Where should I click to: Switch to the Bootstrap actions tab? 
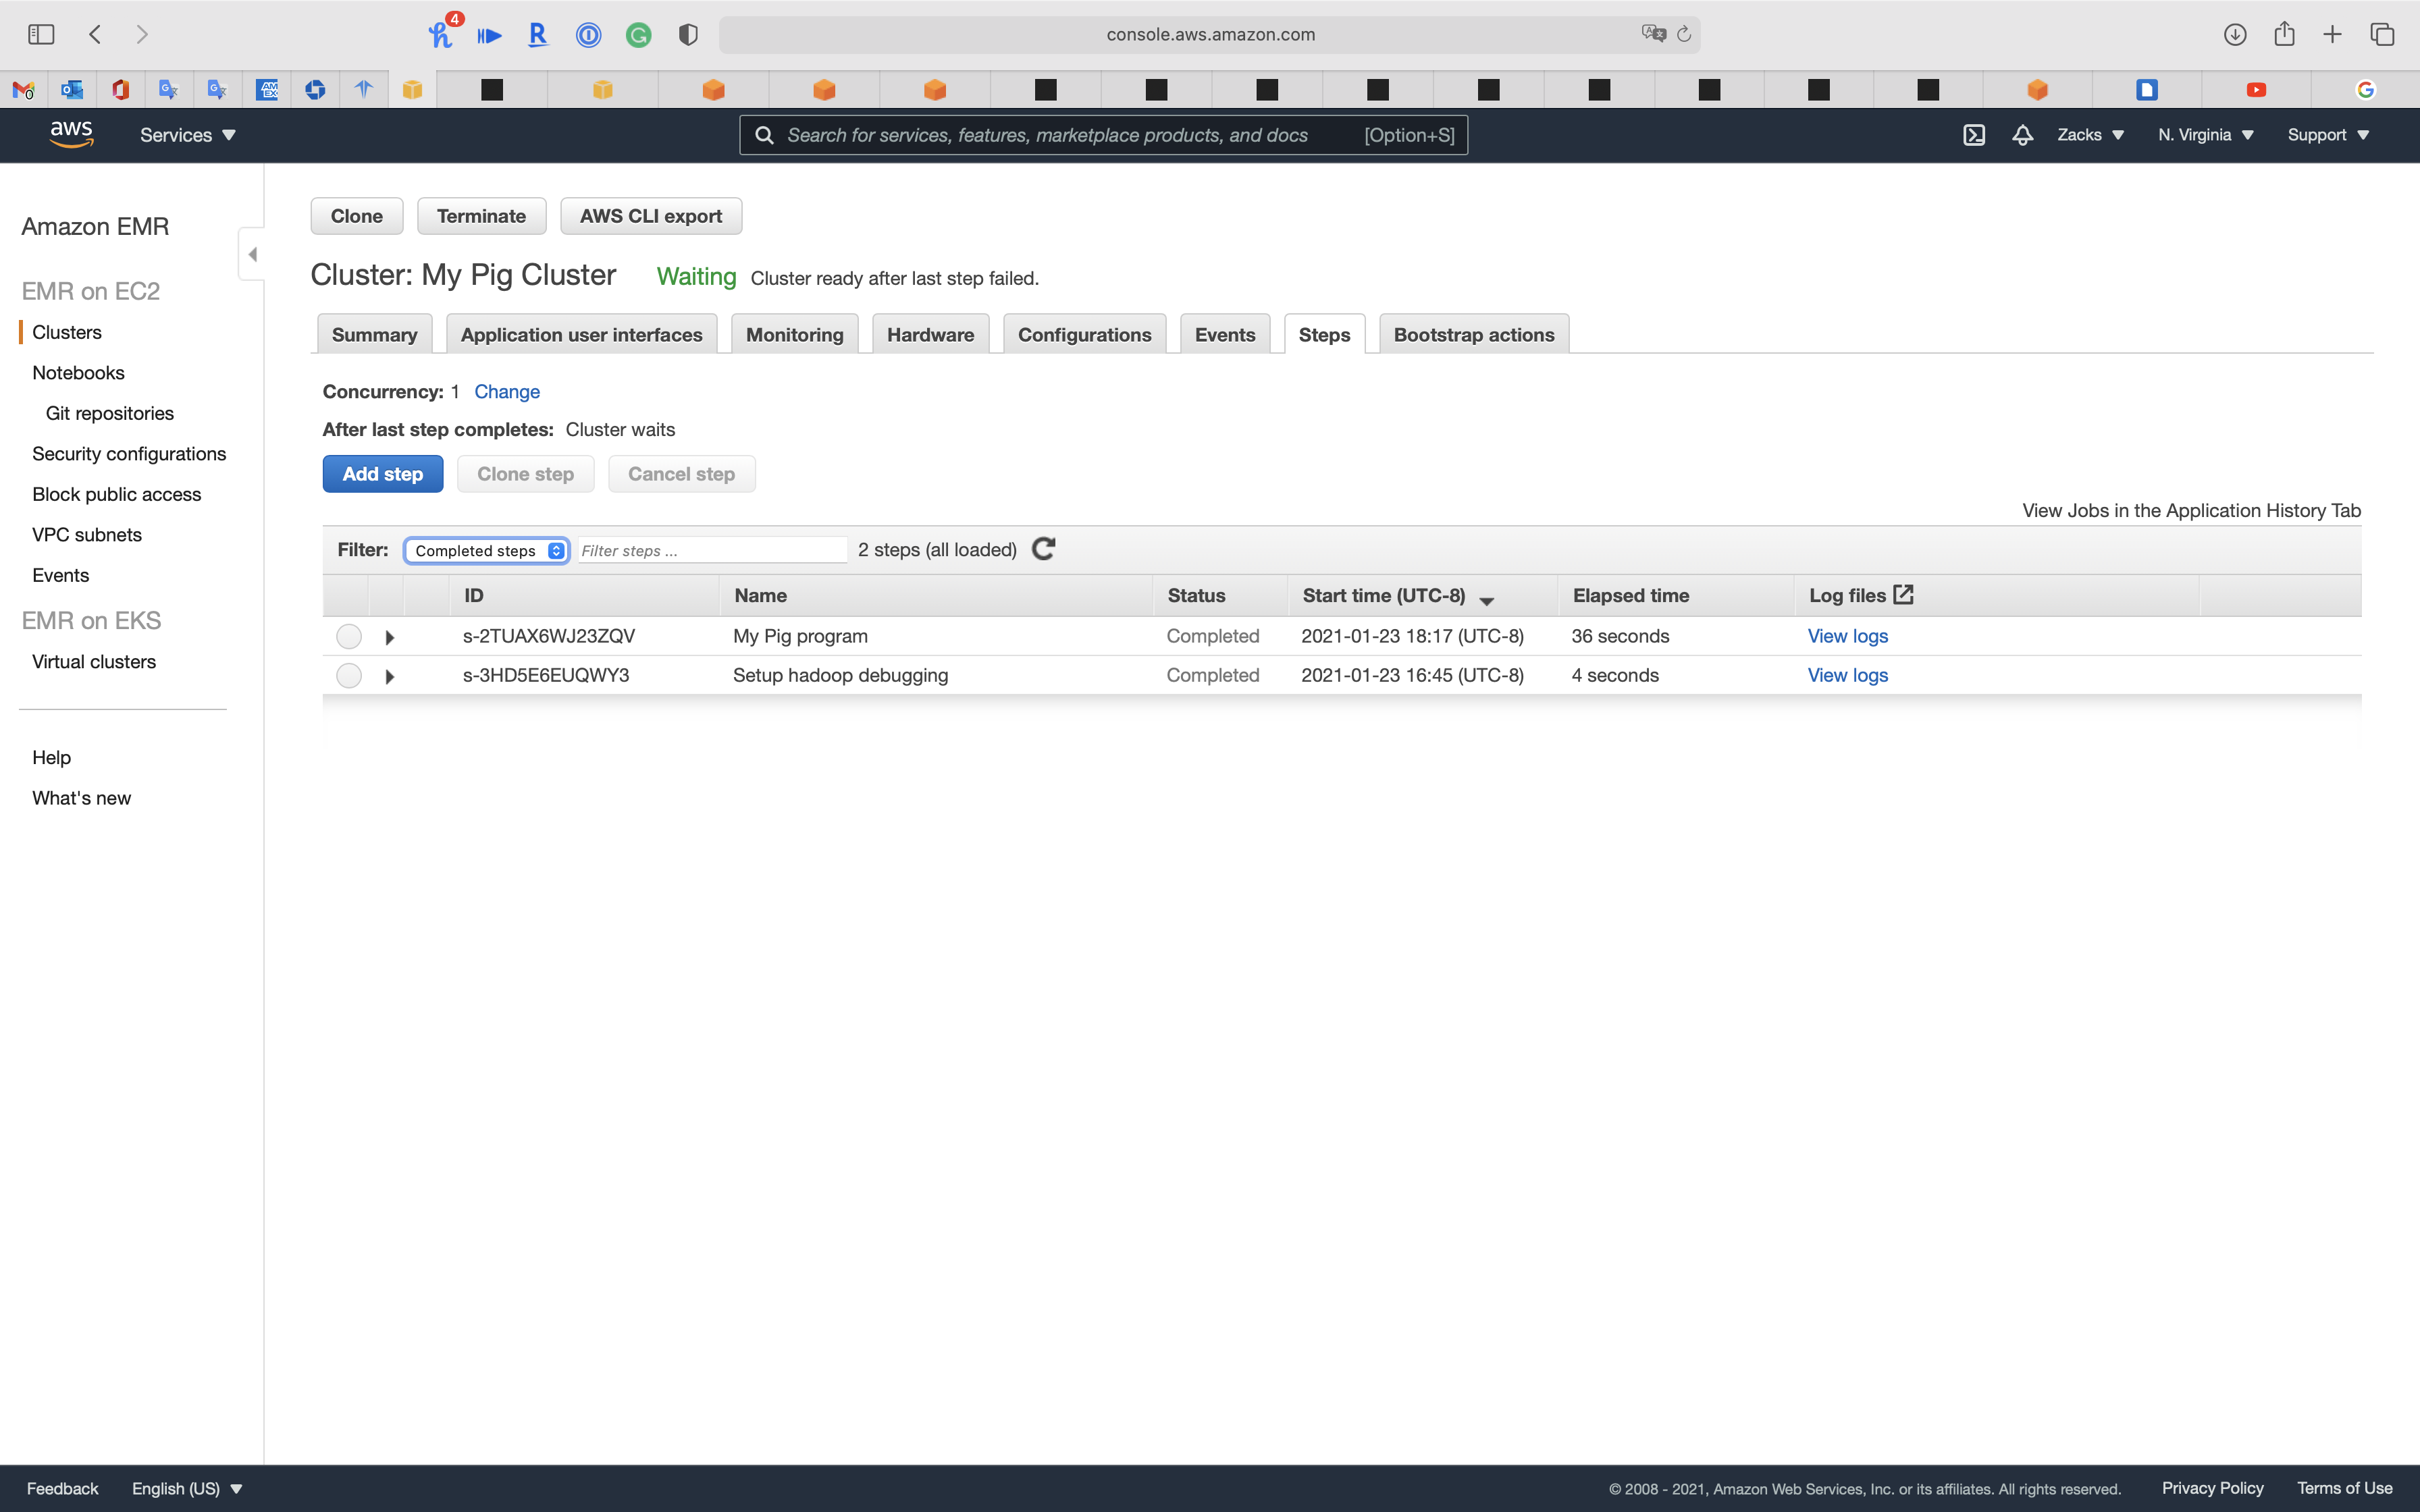click(1473, 335)
